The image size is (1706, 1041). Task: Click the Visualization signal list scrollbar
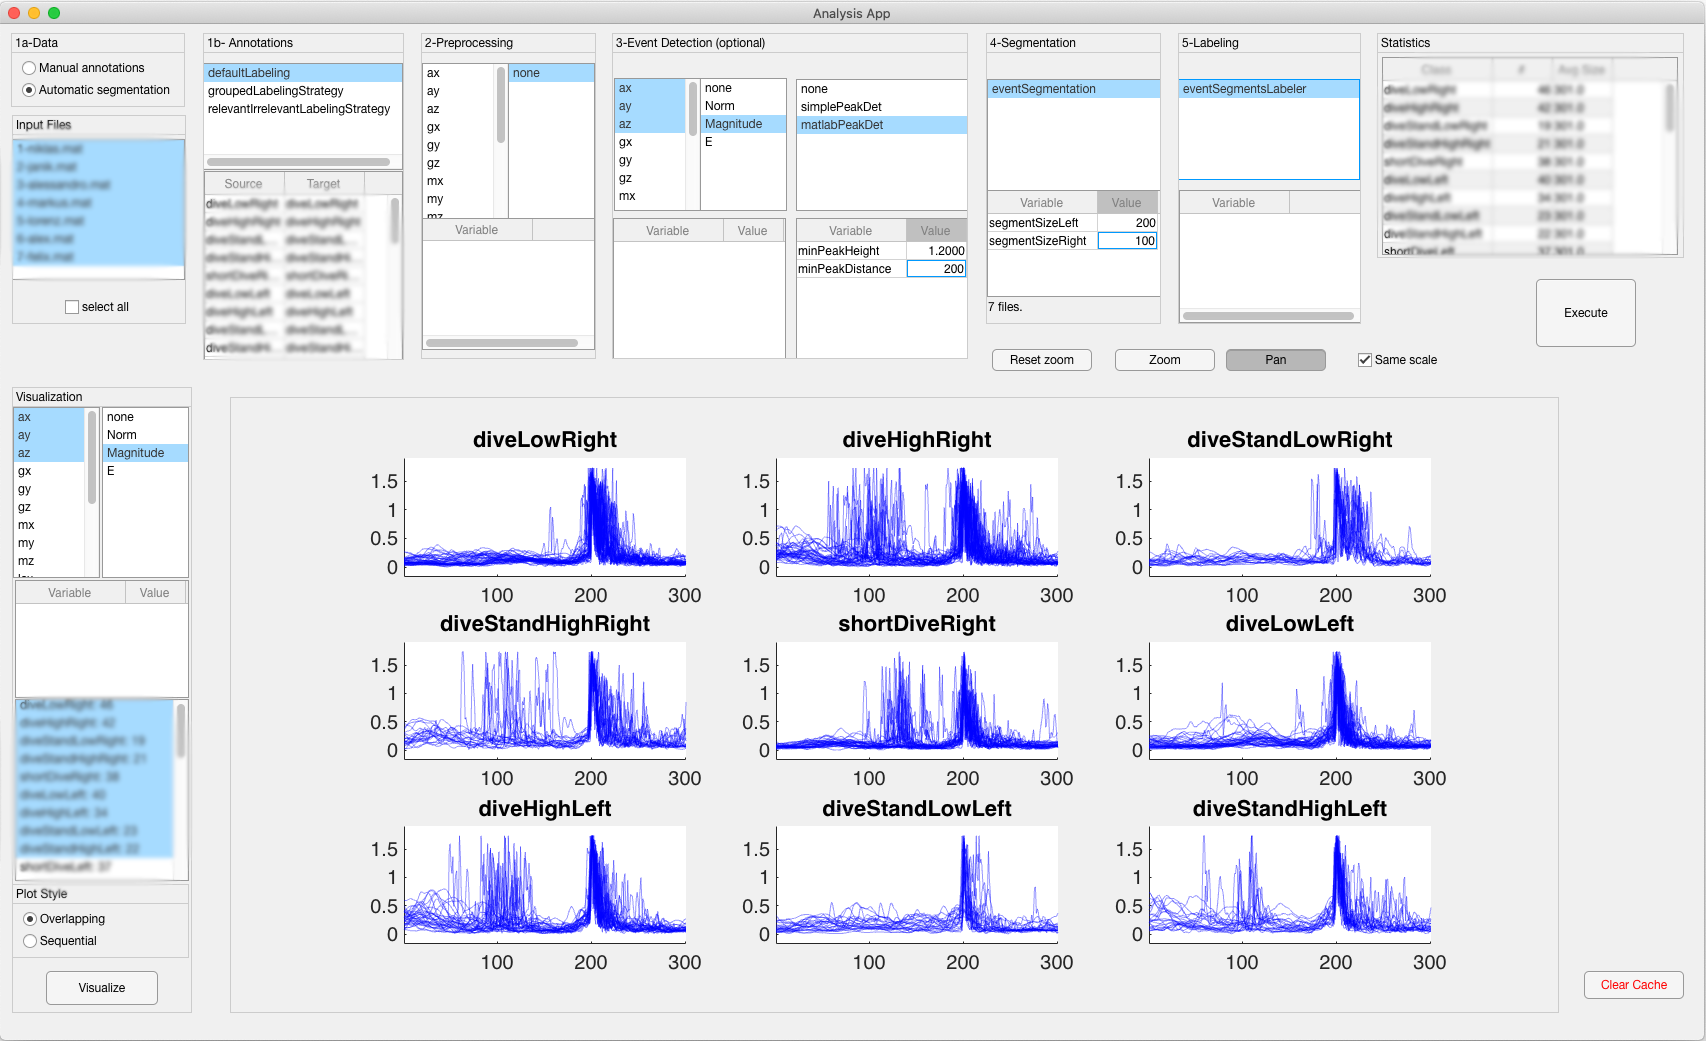92,456
